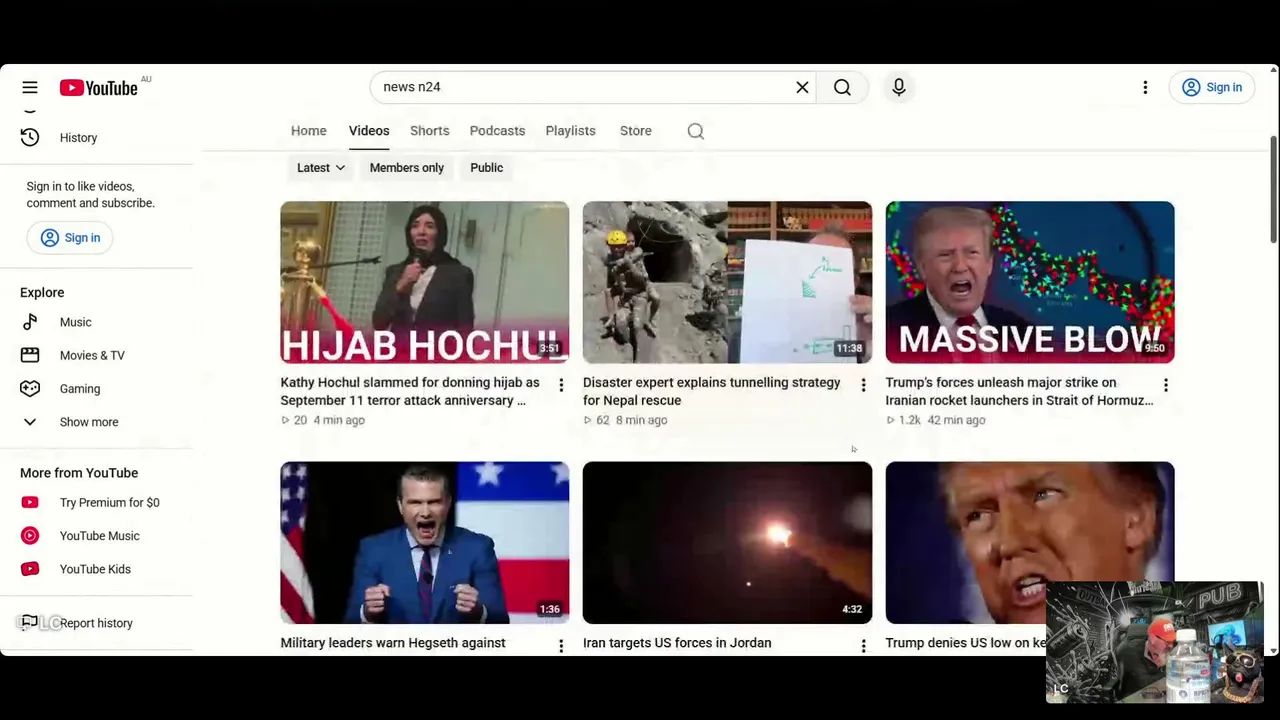The width and height of the screenshot is (1280, 720).
Task: Open options menu for Nepal rescue video
Action: [x=864, y=385]
